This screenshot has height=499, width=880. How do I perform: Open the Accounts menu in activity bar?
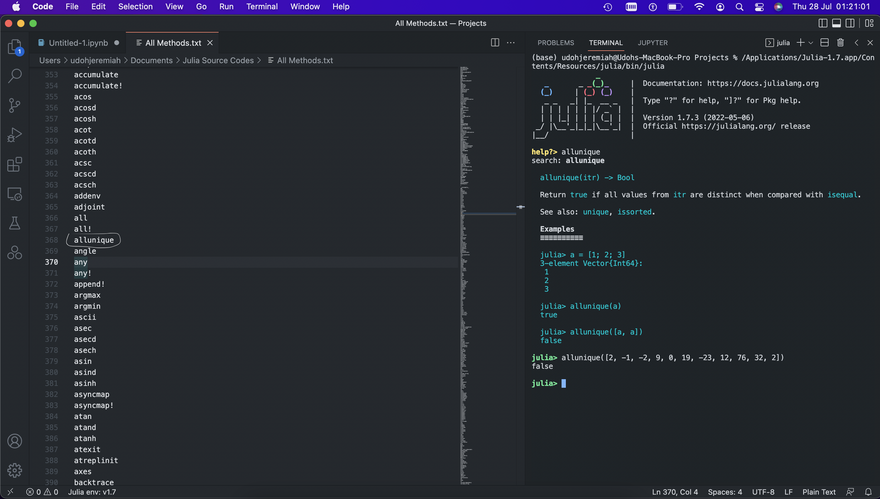click(x=15, y=441)
